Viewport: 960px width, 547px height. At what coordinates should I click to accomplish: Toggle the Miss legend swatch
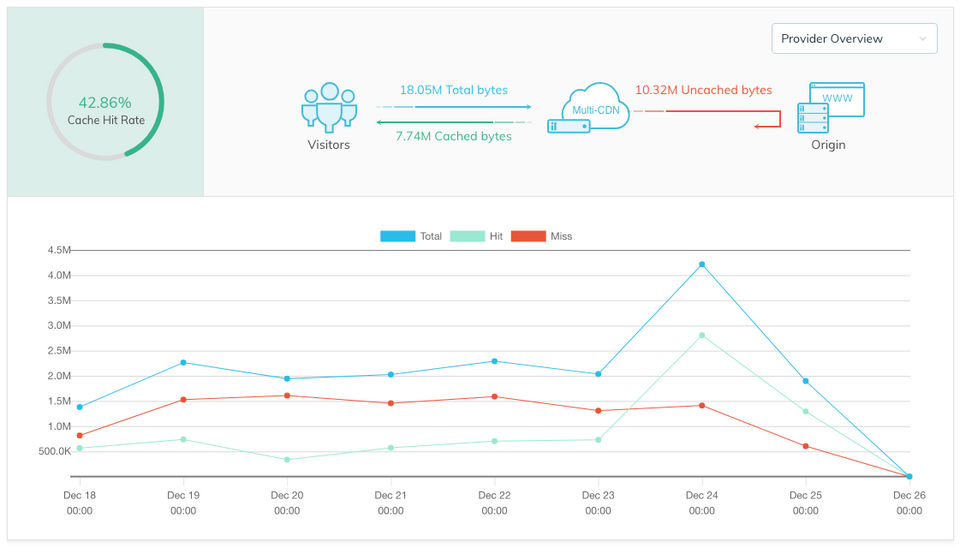click(528, 236)
